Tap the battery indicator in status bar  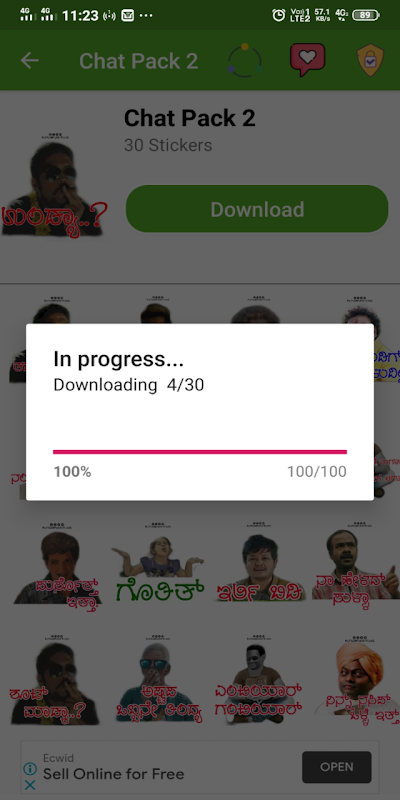[365, 15]
